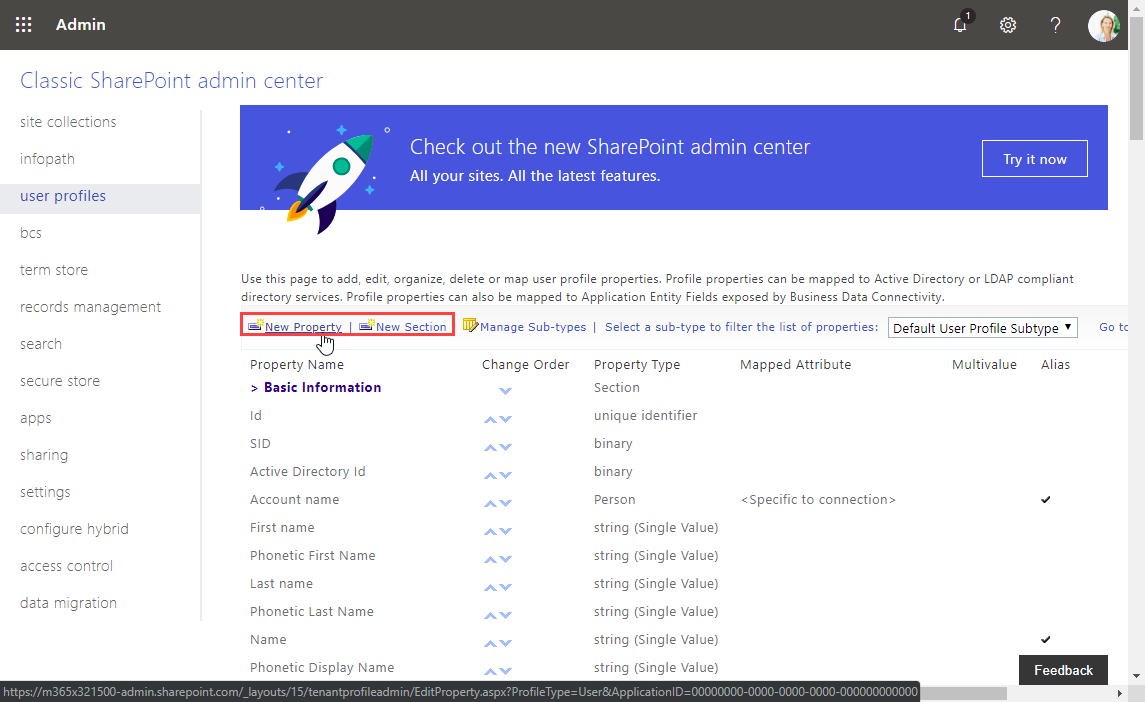
Task: Open apps in sidebar
Action: coord(36,419)
